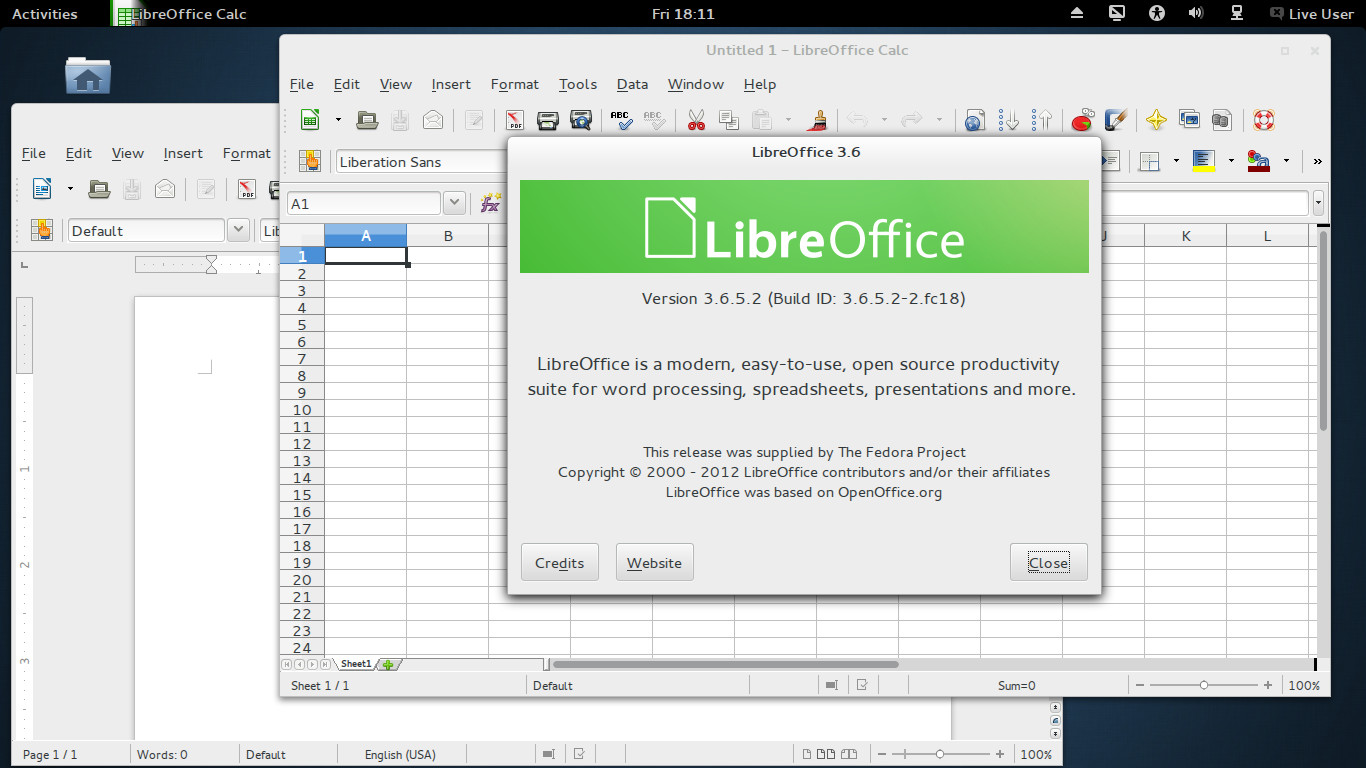Click the Cut scissors icon in Calc

click(696, 120)
